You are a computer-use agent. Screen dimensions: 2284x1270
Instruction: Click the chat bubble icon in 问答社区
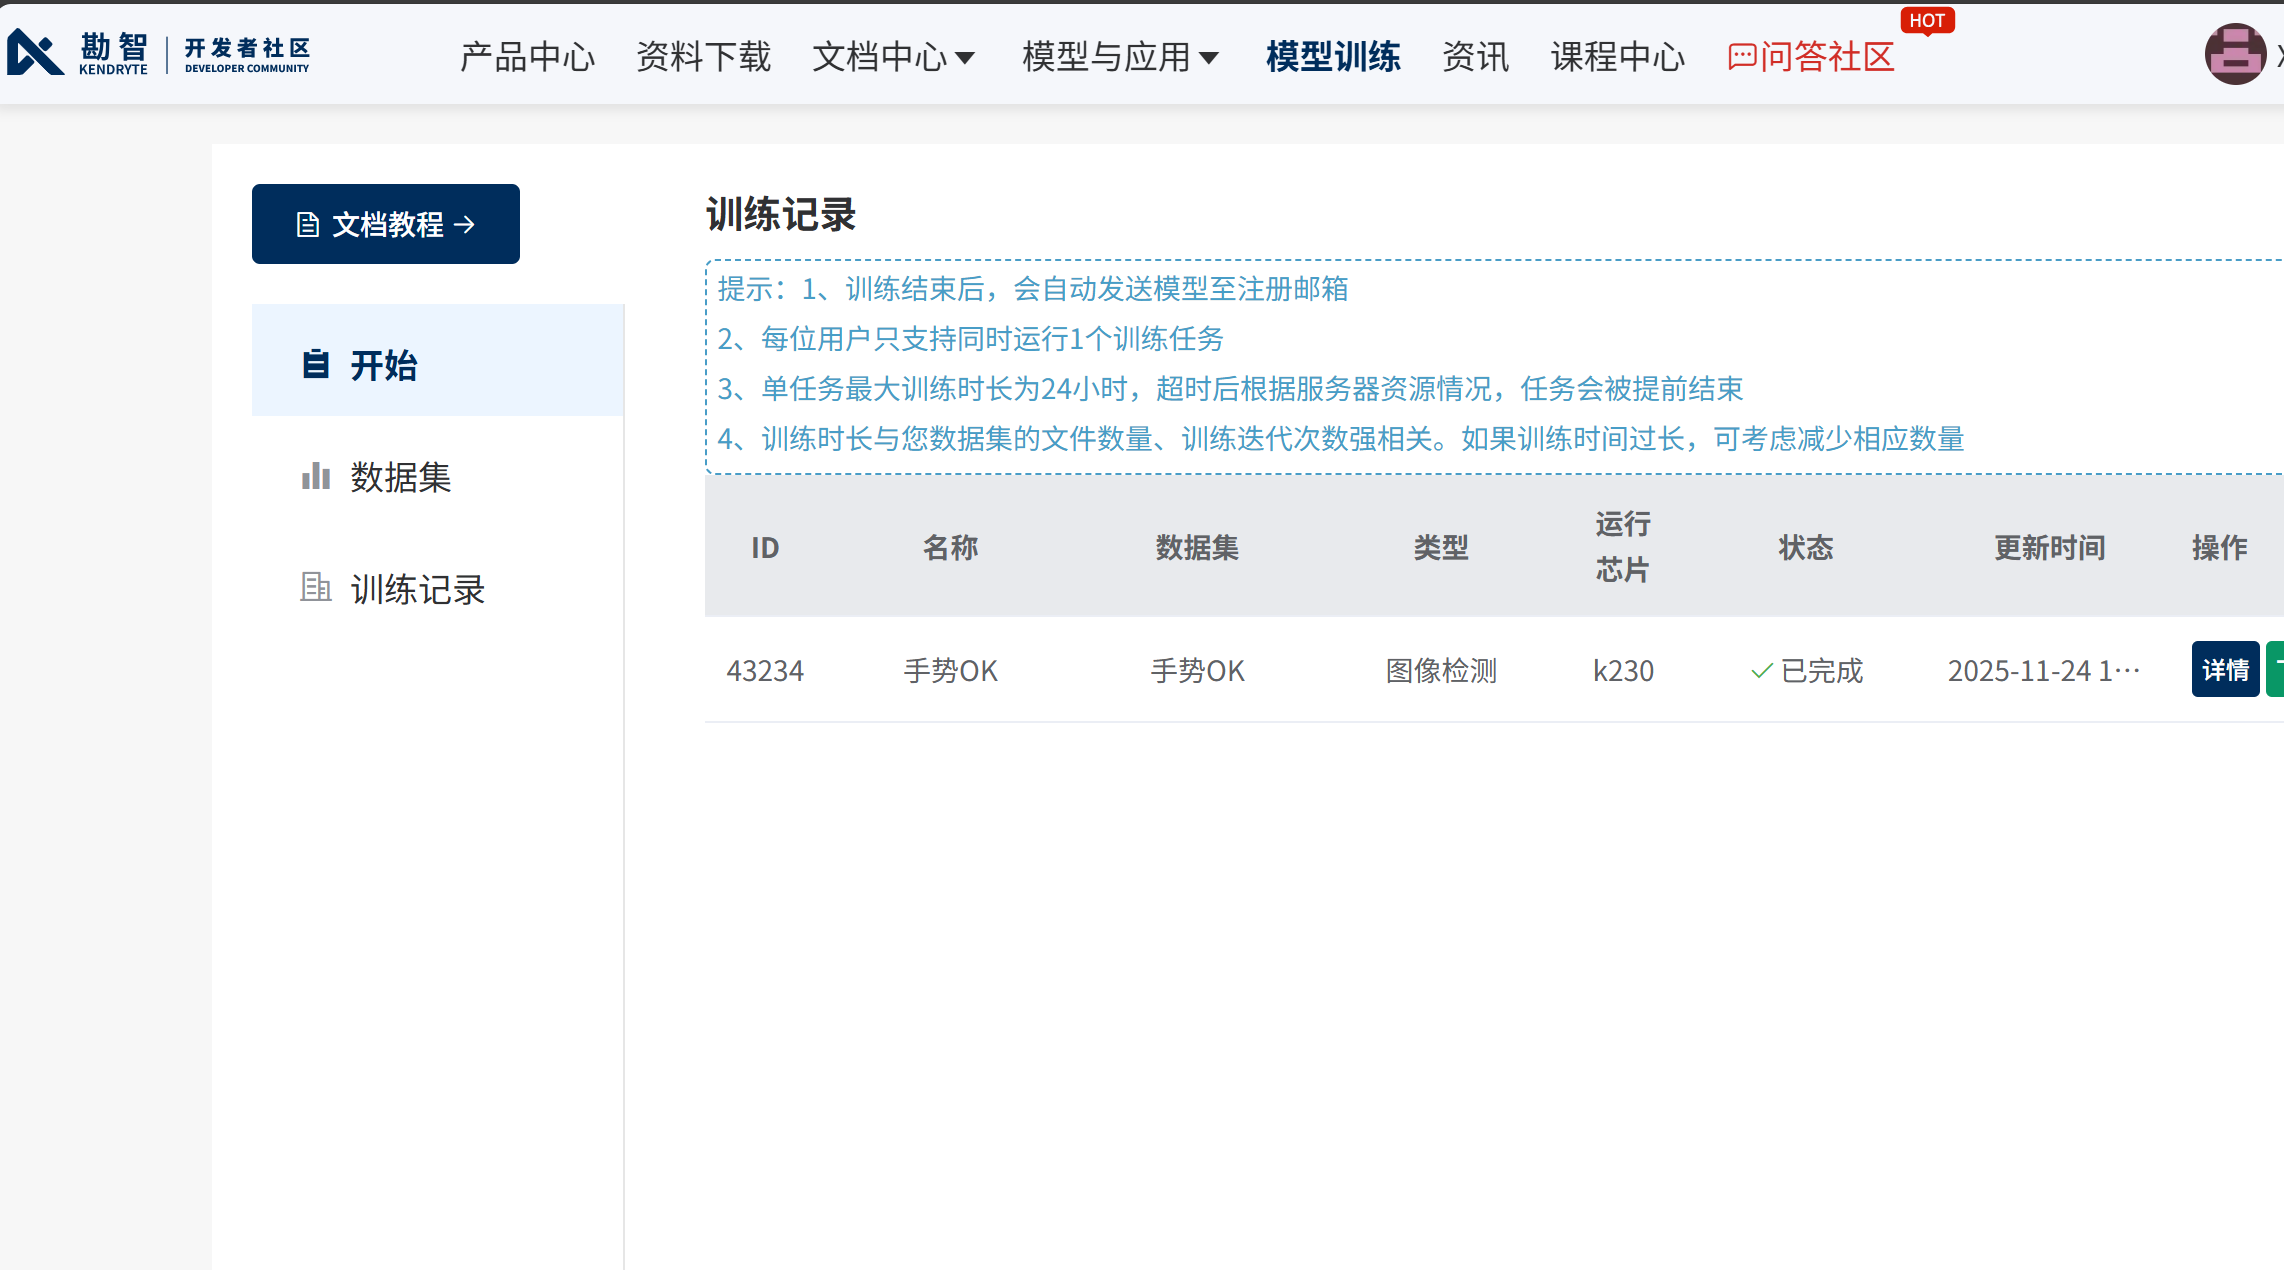click(x=1741, y=57)
